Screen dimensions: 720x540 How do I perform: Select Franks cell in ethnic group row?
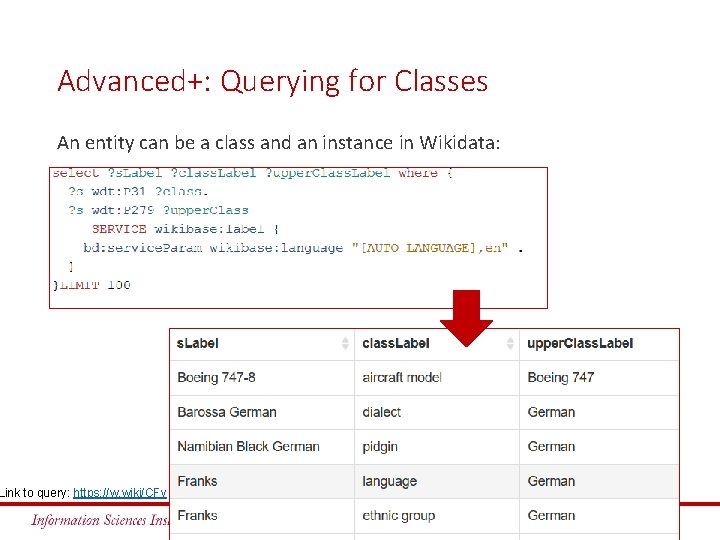click(262, 516)
